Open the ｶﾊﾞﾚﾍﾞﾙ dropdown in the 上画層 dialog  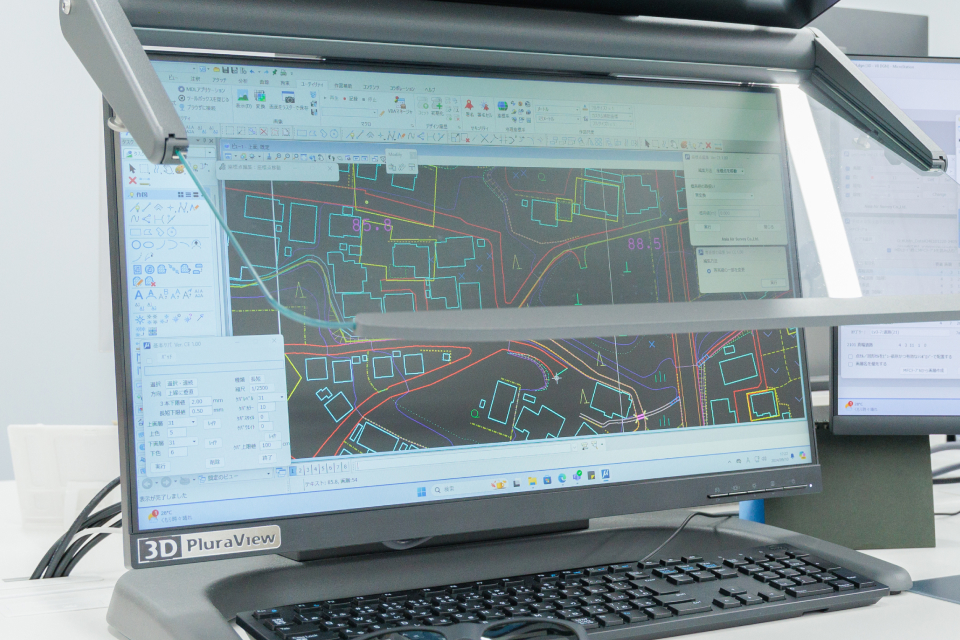(271, 397)
